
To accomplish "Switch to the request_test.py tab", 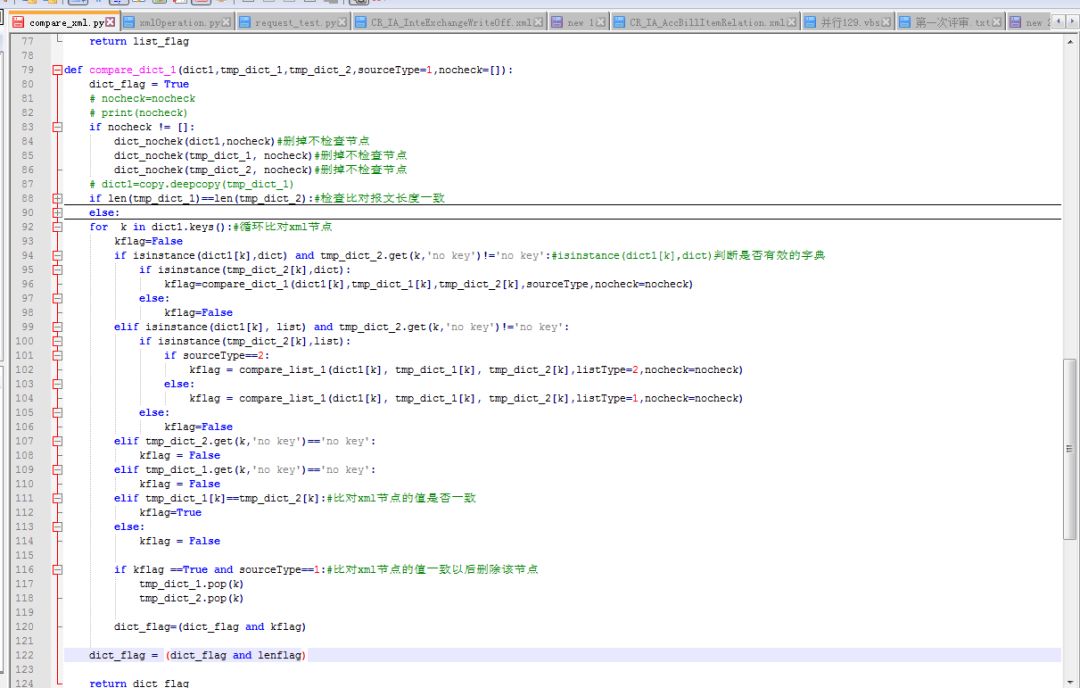I will point(293,22).
